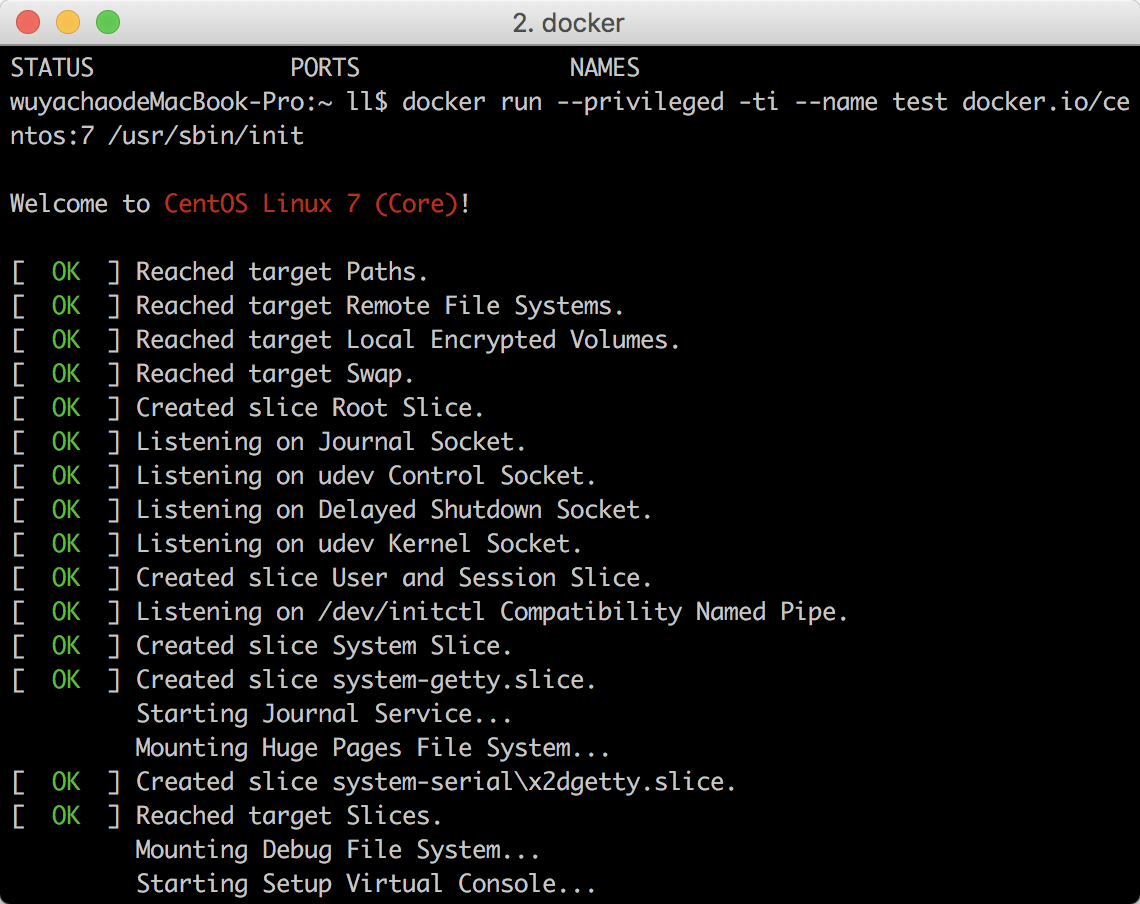Viewport: 1140px width, 904px height.
Task: Click the green OK beside 'Reached target Paths'
Action: [x=66, y=272]
